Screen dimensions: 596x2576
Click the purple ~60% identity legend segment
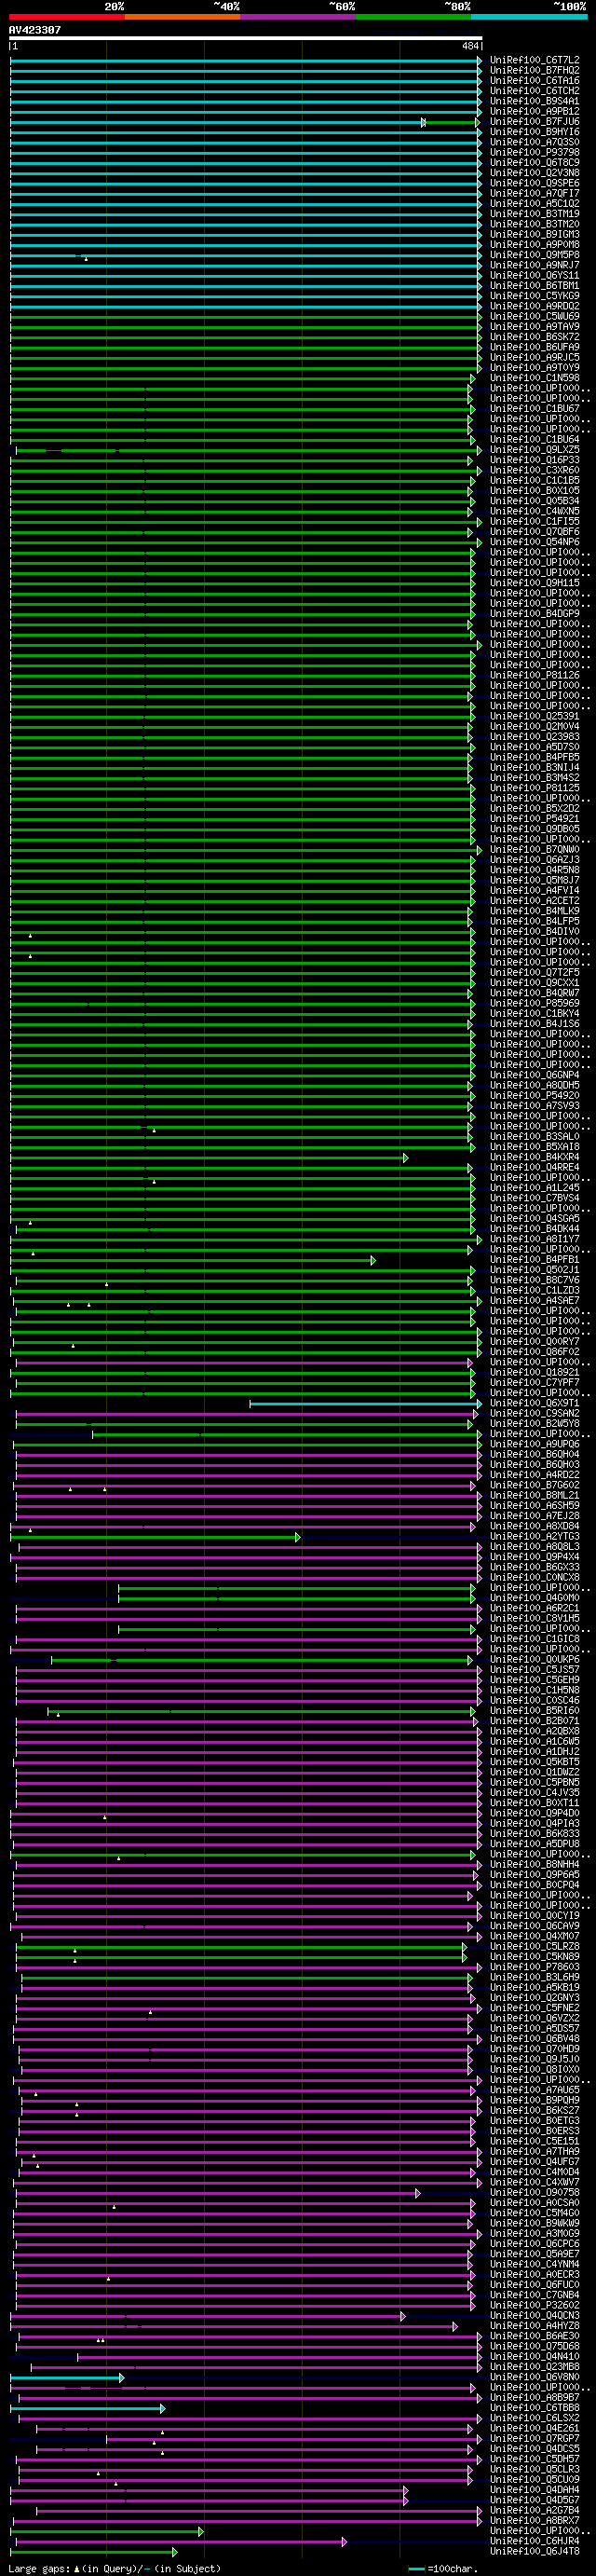coord(298,16)
